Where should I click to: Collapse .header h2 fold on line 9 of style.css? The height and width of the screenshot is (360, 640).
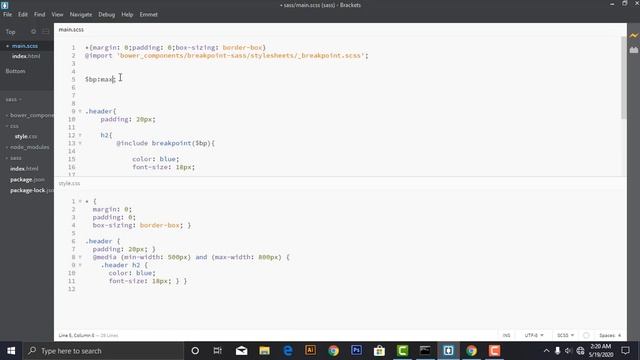point(80,265)
